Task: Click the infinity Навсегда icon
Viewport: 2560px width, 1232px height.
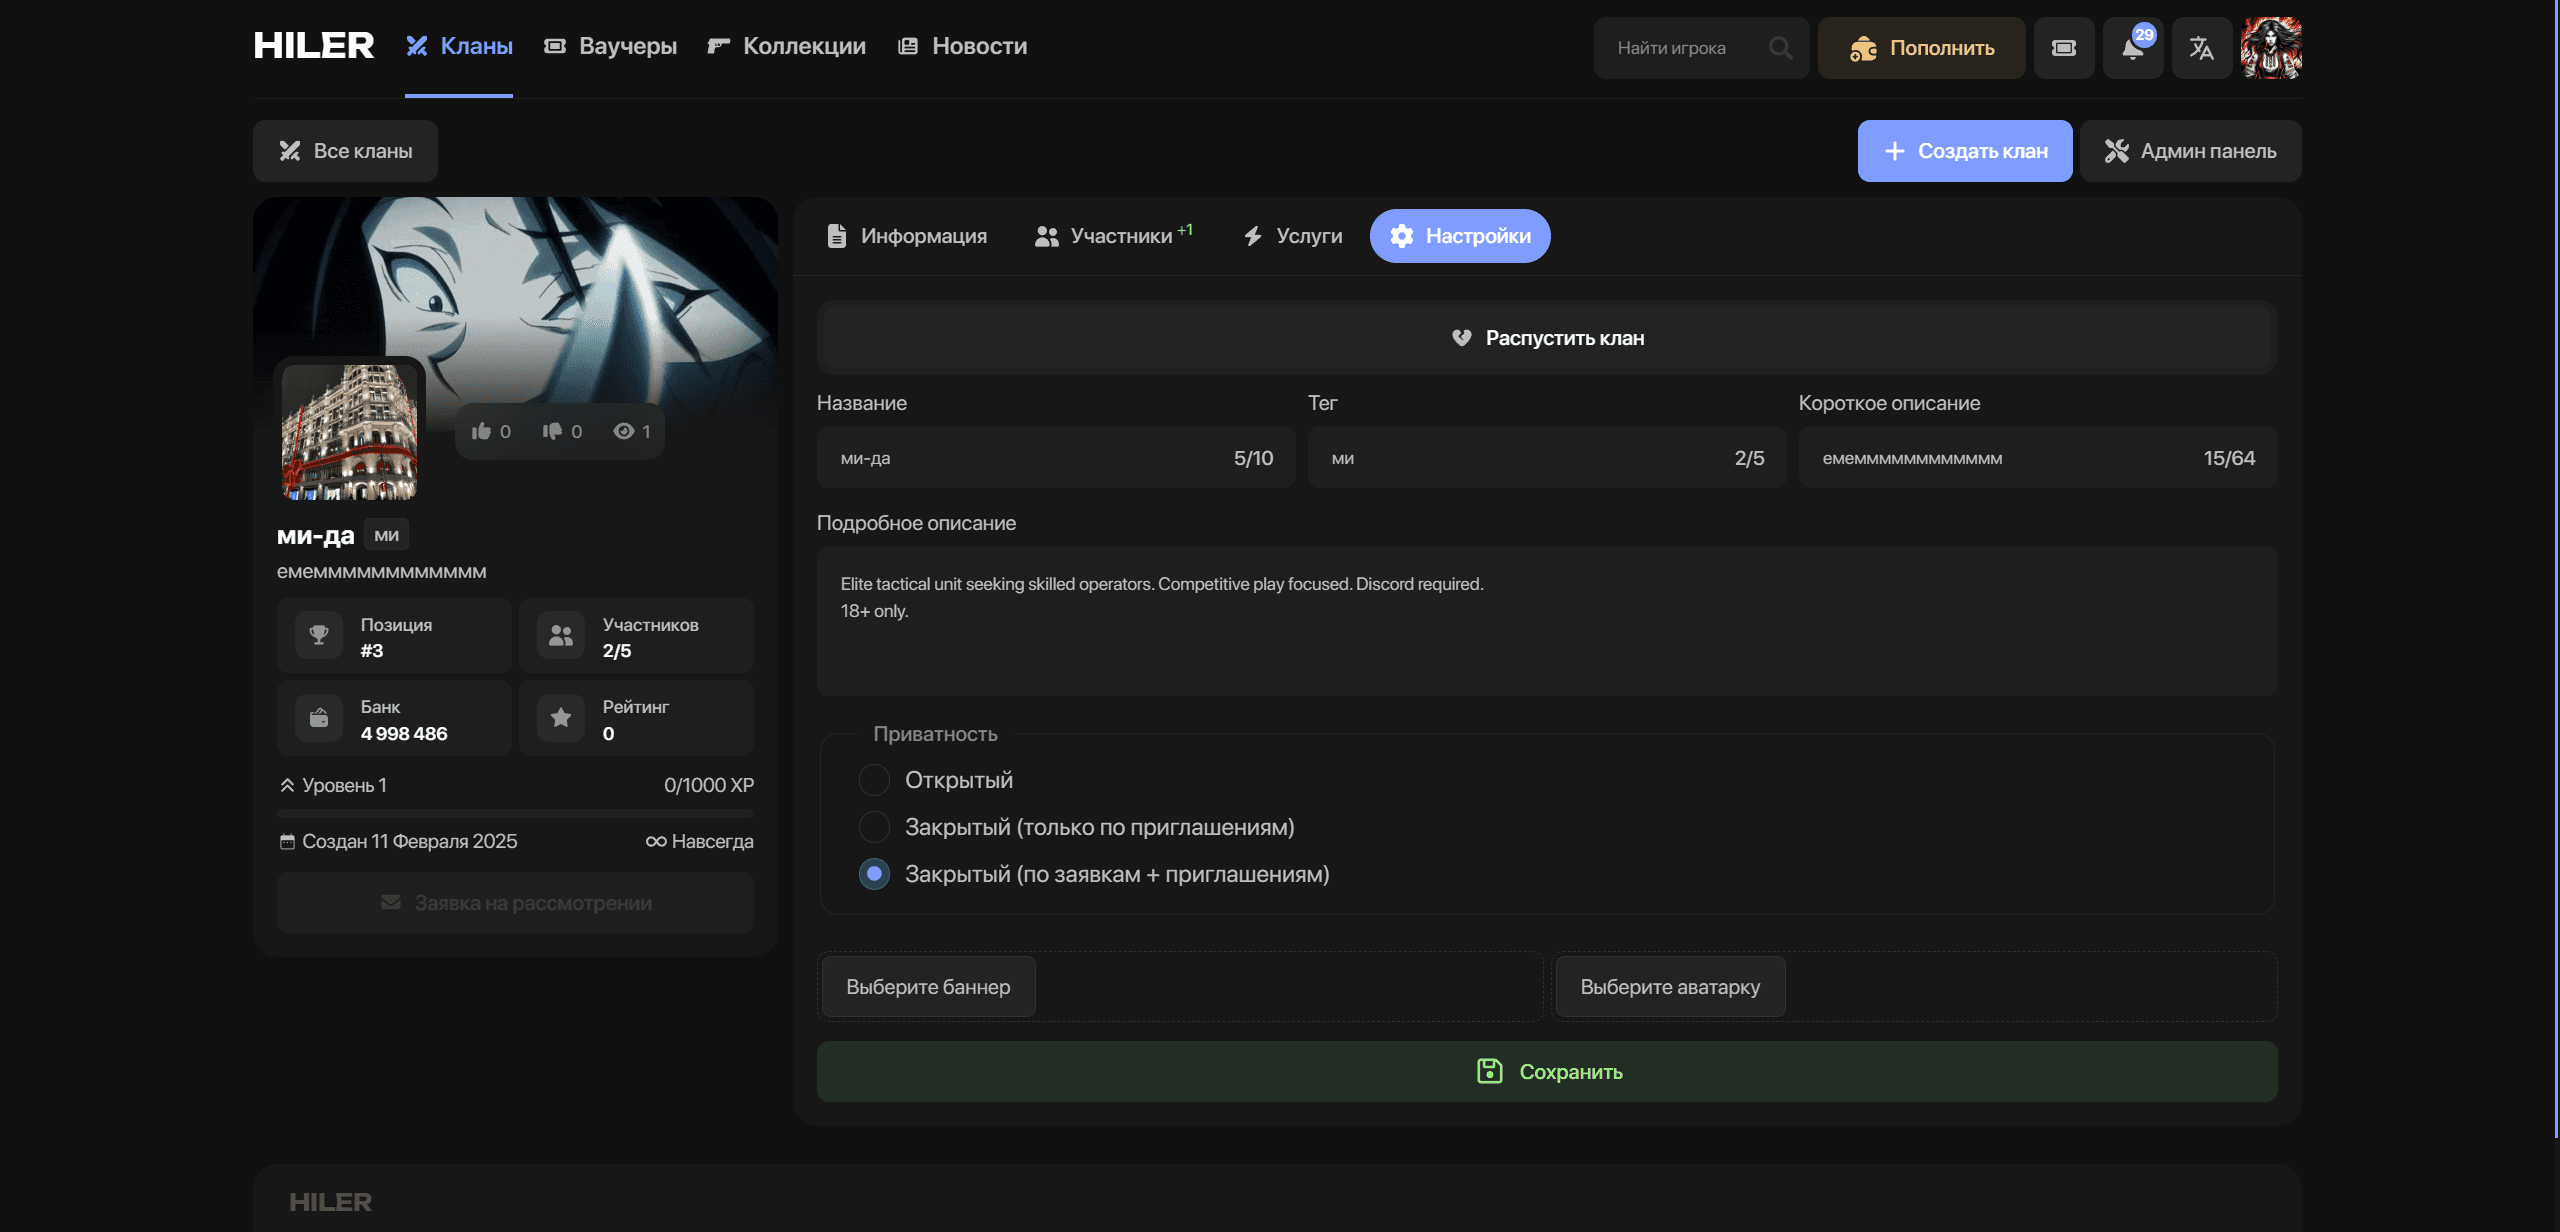Action: click(x=656, y=842)
